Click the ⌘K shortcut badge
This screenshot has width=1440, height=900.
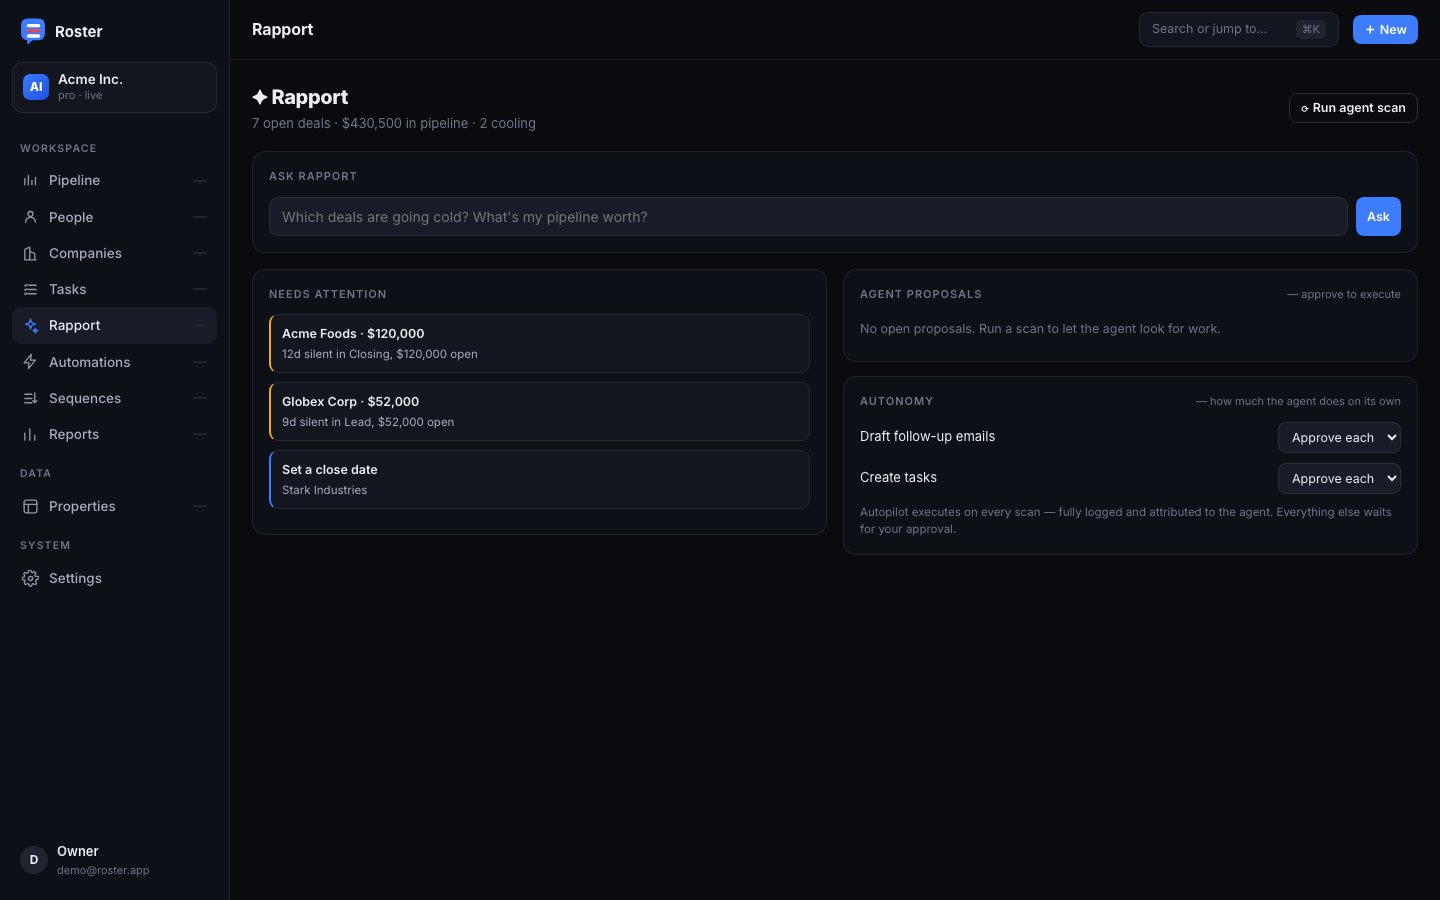tap(1310, 29)
